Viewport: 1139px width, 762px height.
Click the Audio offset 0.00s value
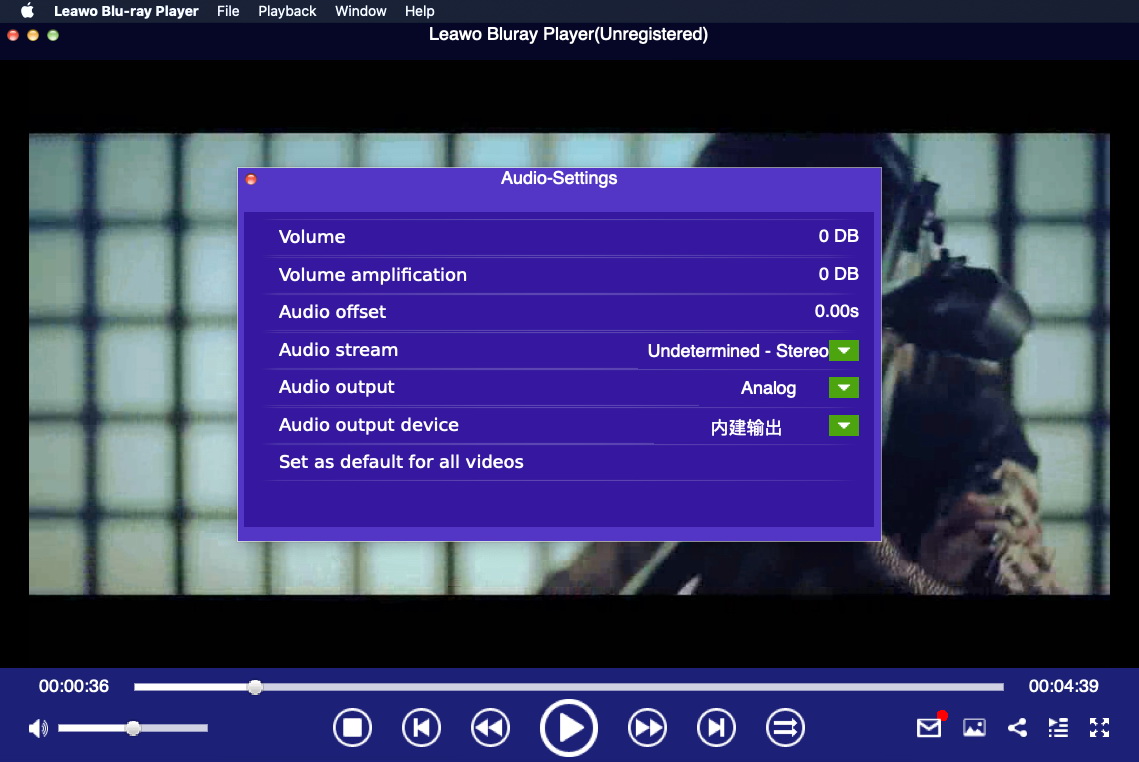click(836, 312)
